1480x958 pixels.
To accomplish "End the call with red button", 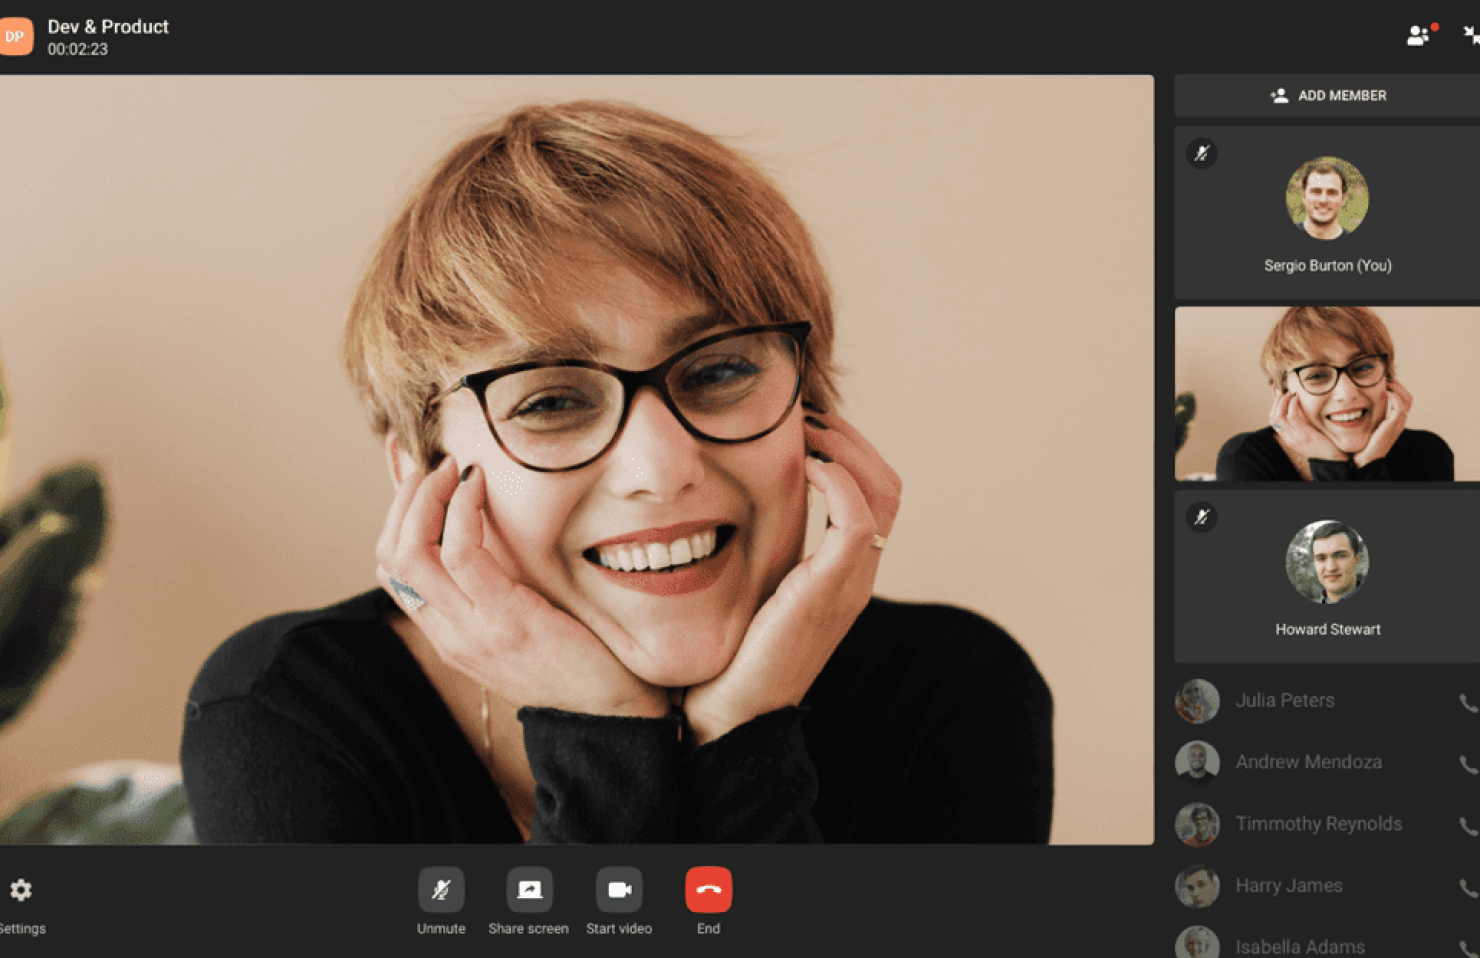I will click(x=708, y=890).
